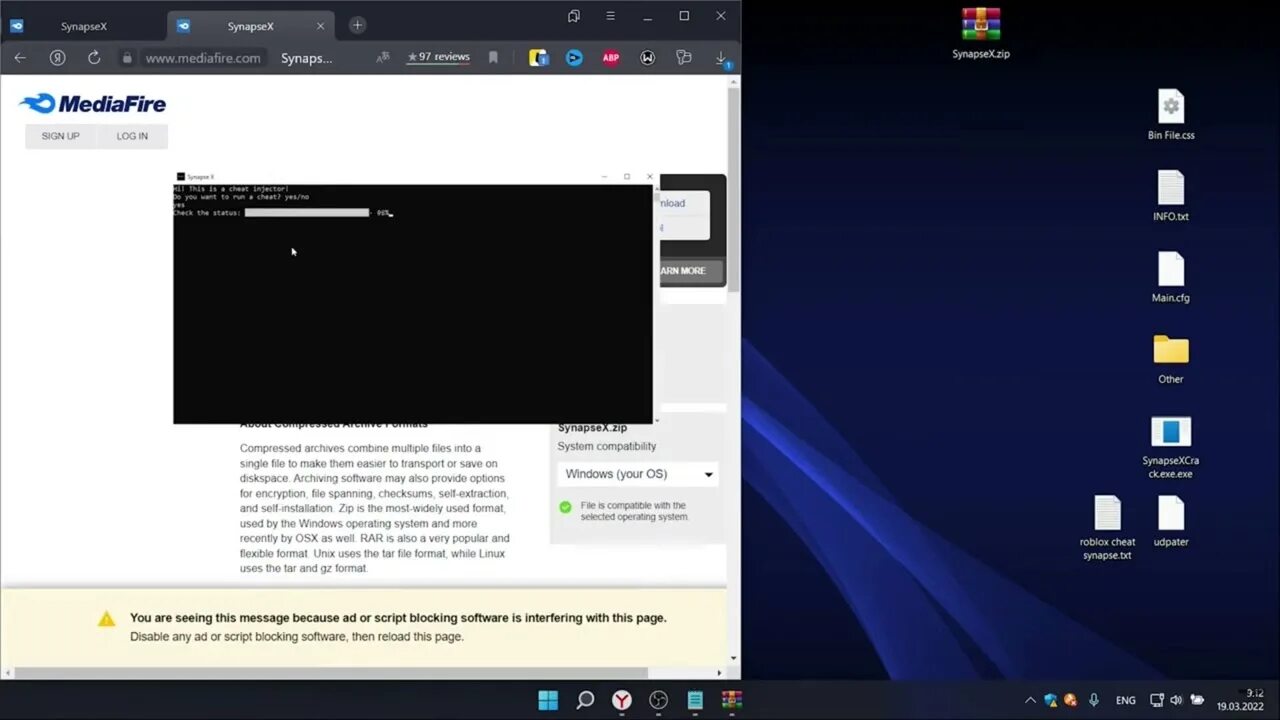The height and width of the screenshot is (720, 1280).
Task: Go back using the browser back arrow
Action: tap(19, 58)
